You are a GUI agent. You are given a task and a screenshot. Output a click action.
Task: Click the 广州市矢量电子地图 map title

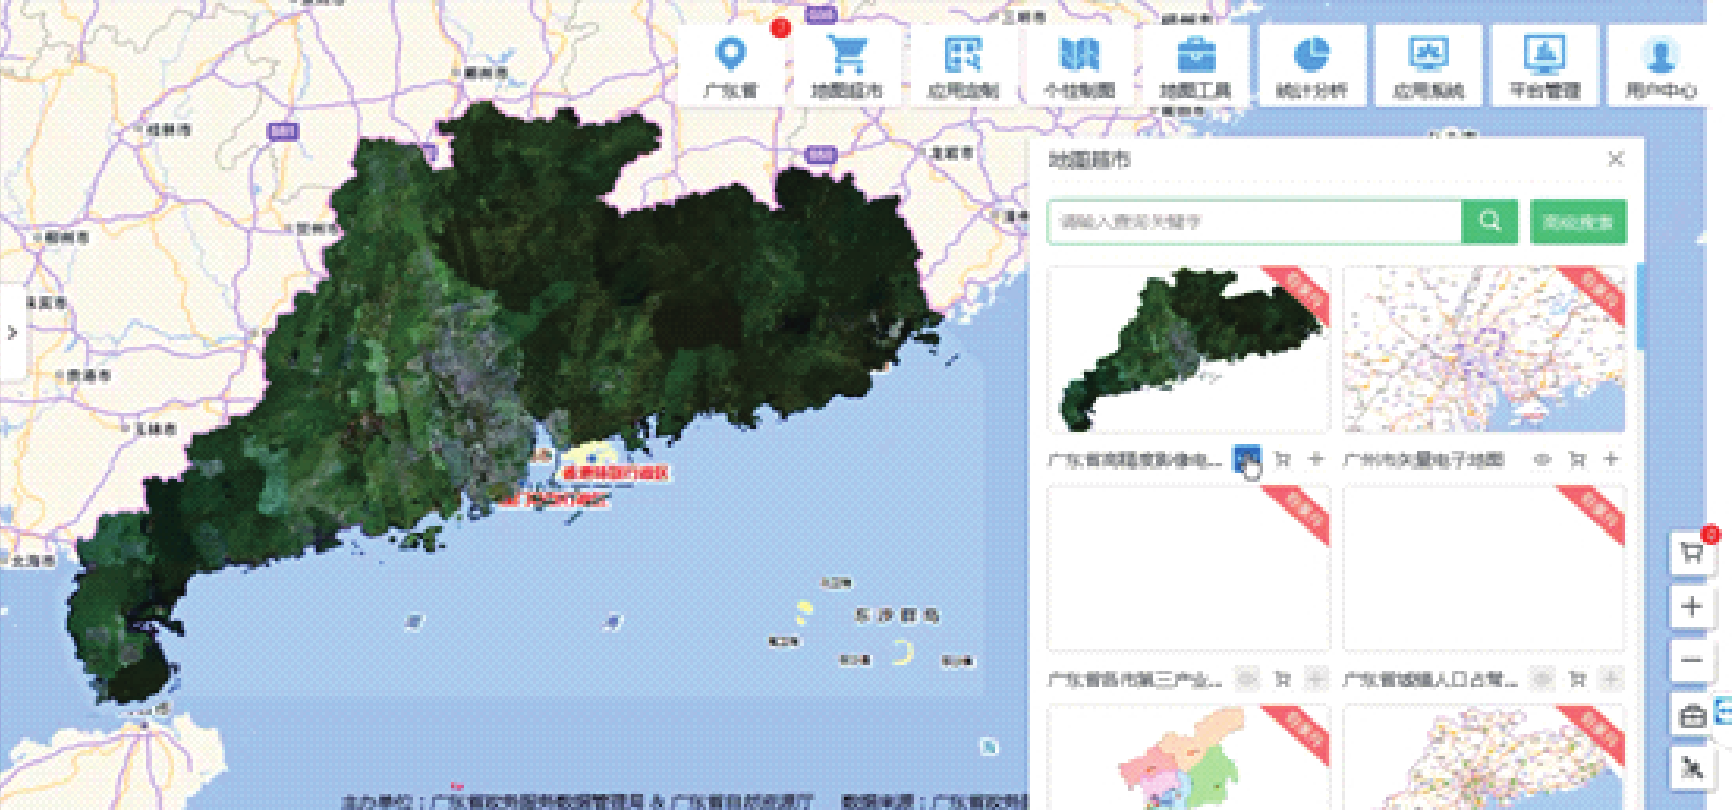[1423, 460]
